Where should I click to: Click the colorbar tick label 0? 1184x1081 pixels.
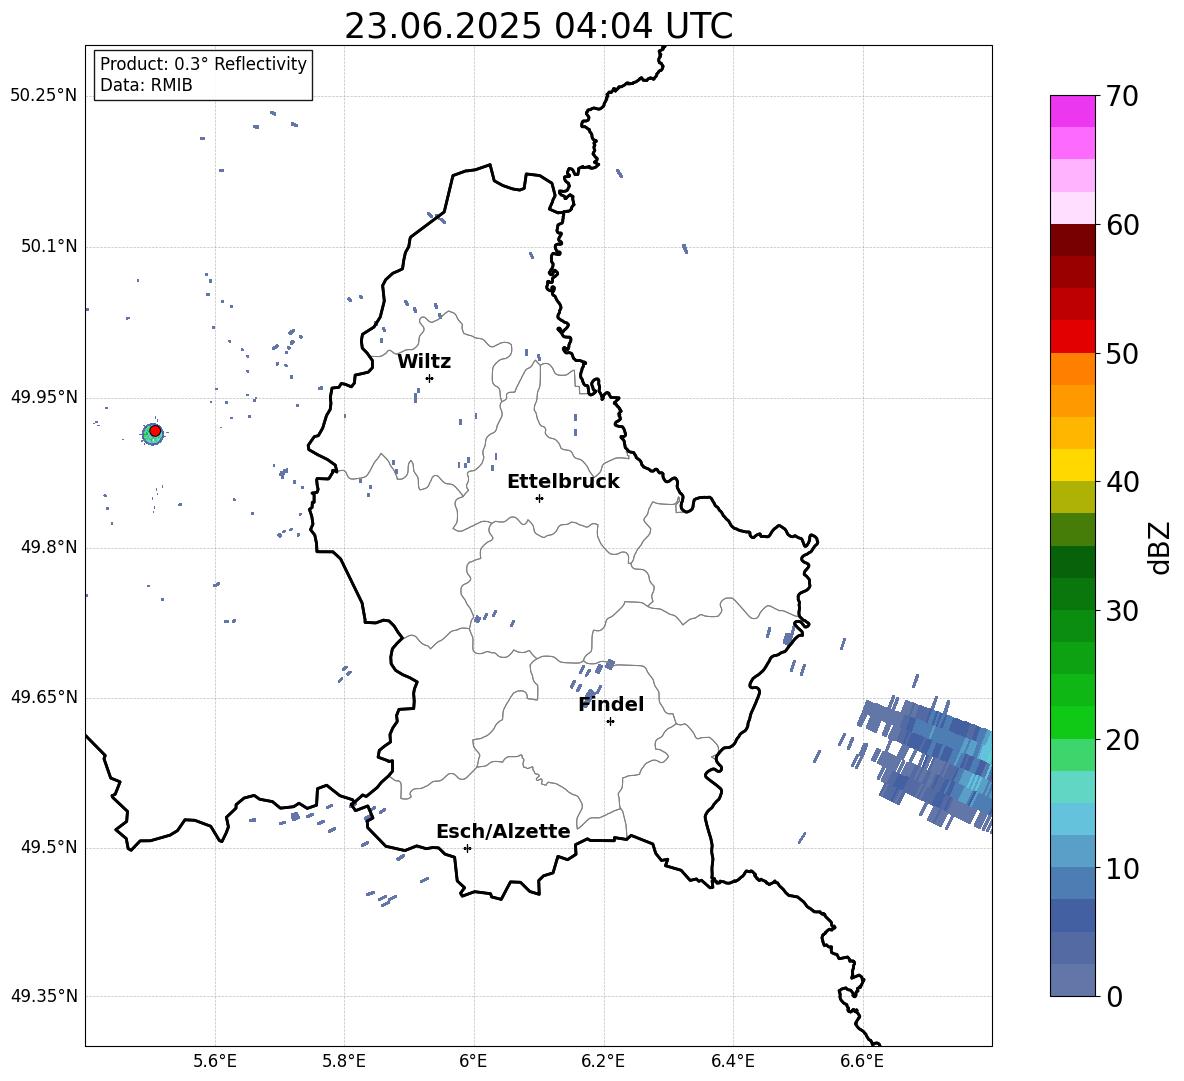(x=1115, y=996)
